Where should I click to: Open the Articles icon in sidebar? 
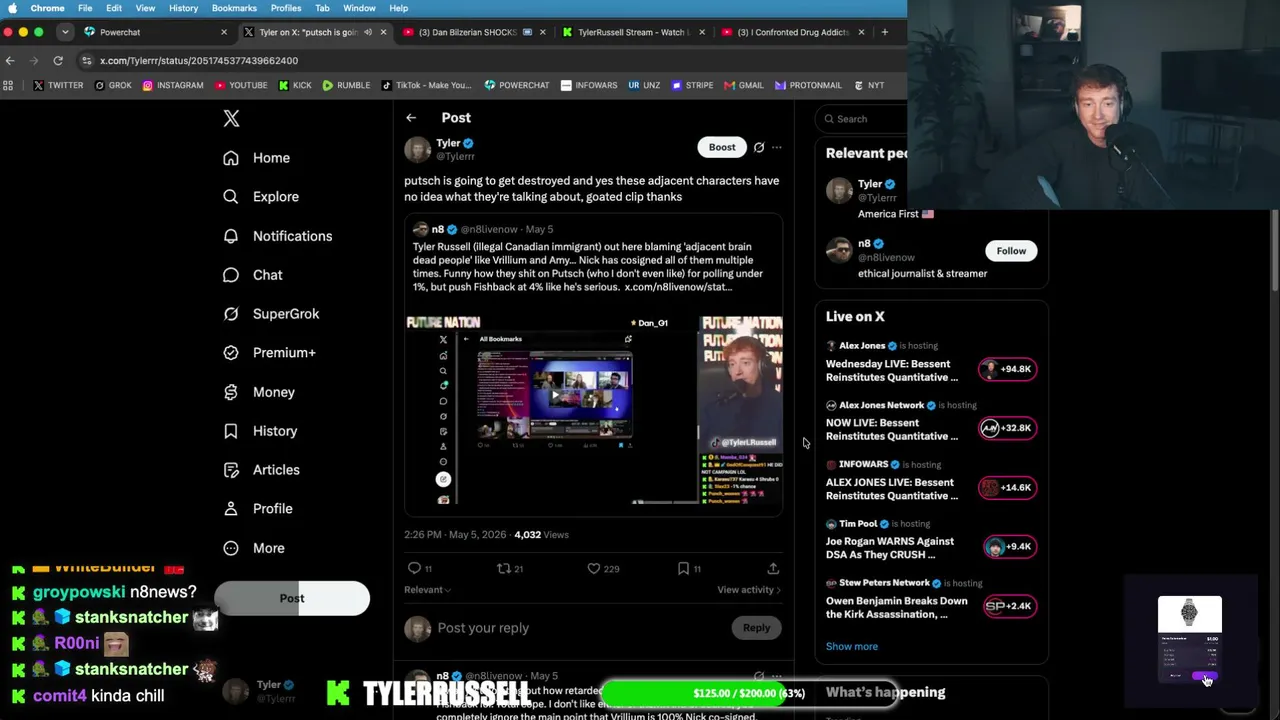point(231,470)
